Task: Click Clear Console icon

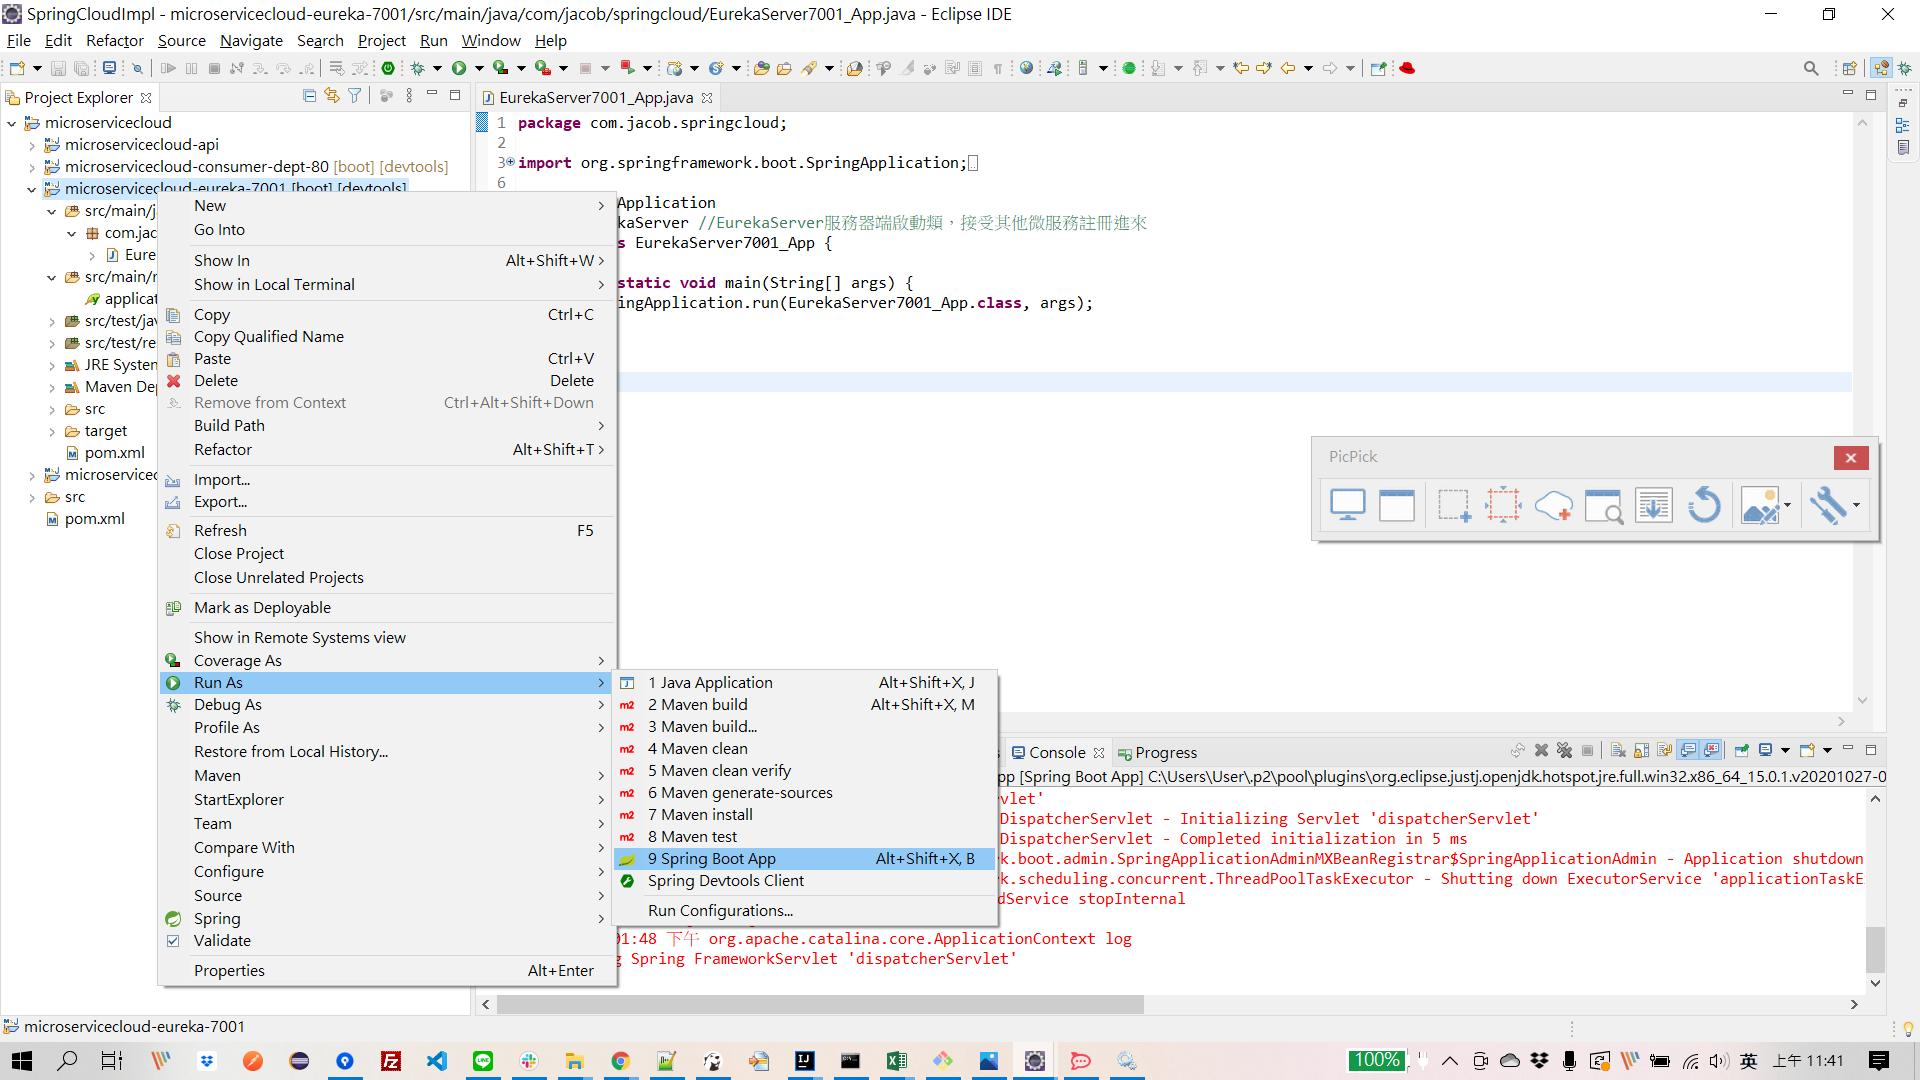Action: 1618,750
